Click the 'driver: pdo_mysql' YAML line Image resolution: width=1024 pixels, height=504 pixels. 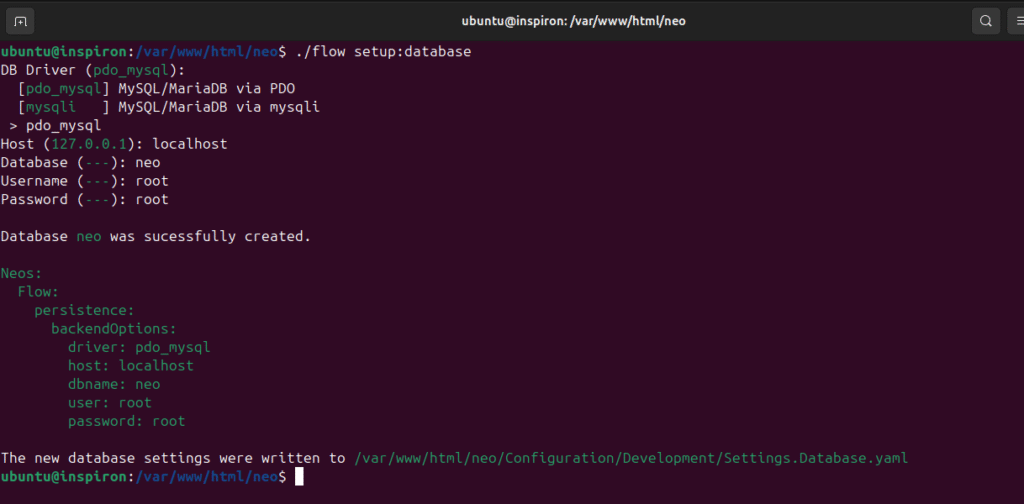[139, 347]
